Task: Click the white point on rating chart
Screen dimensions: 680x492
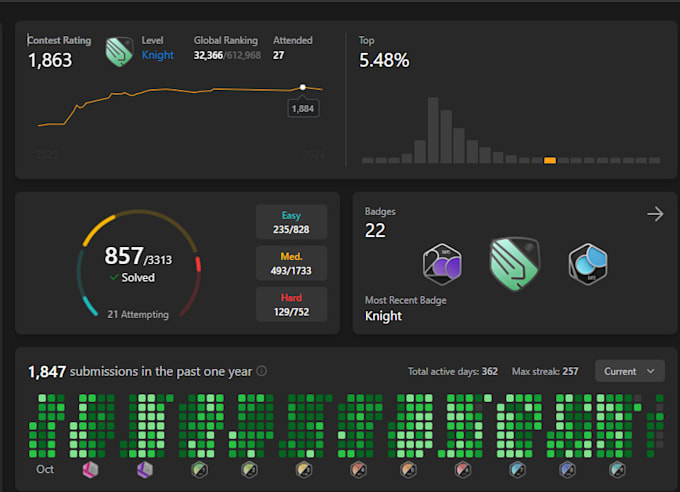Action: point(303,87)
